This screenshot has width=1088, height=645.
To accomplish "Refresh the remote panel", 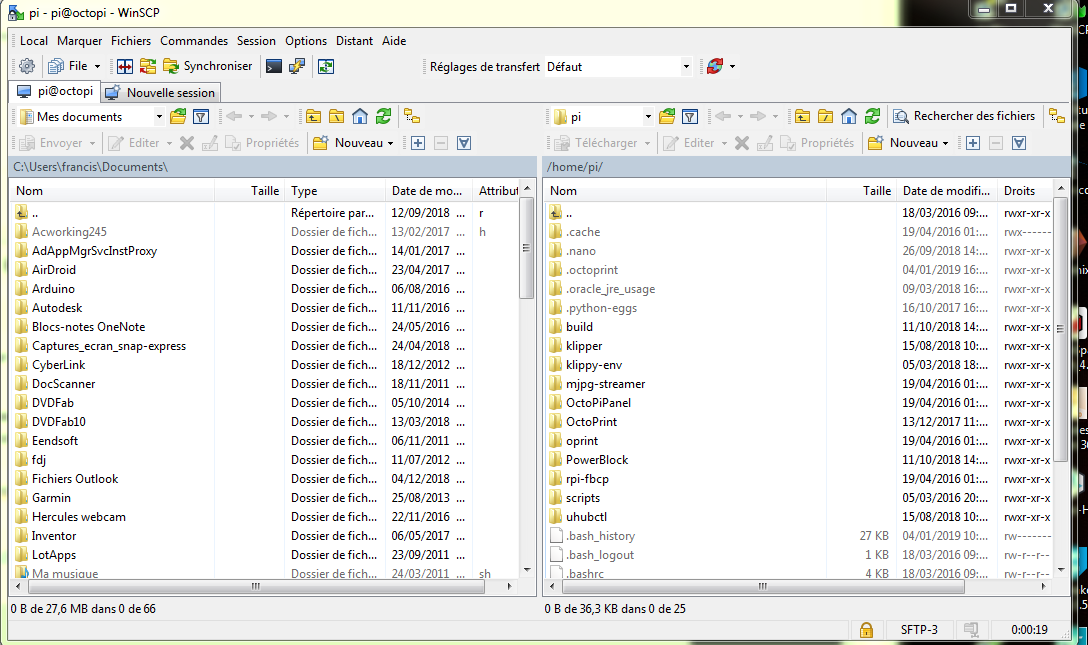I will pyautogui.click(x=872, y=117).
